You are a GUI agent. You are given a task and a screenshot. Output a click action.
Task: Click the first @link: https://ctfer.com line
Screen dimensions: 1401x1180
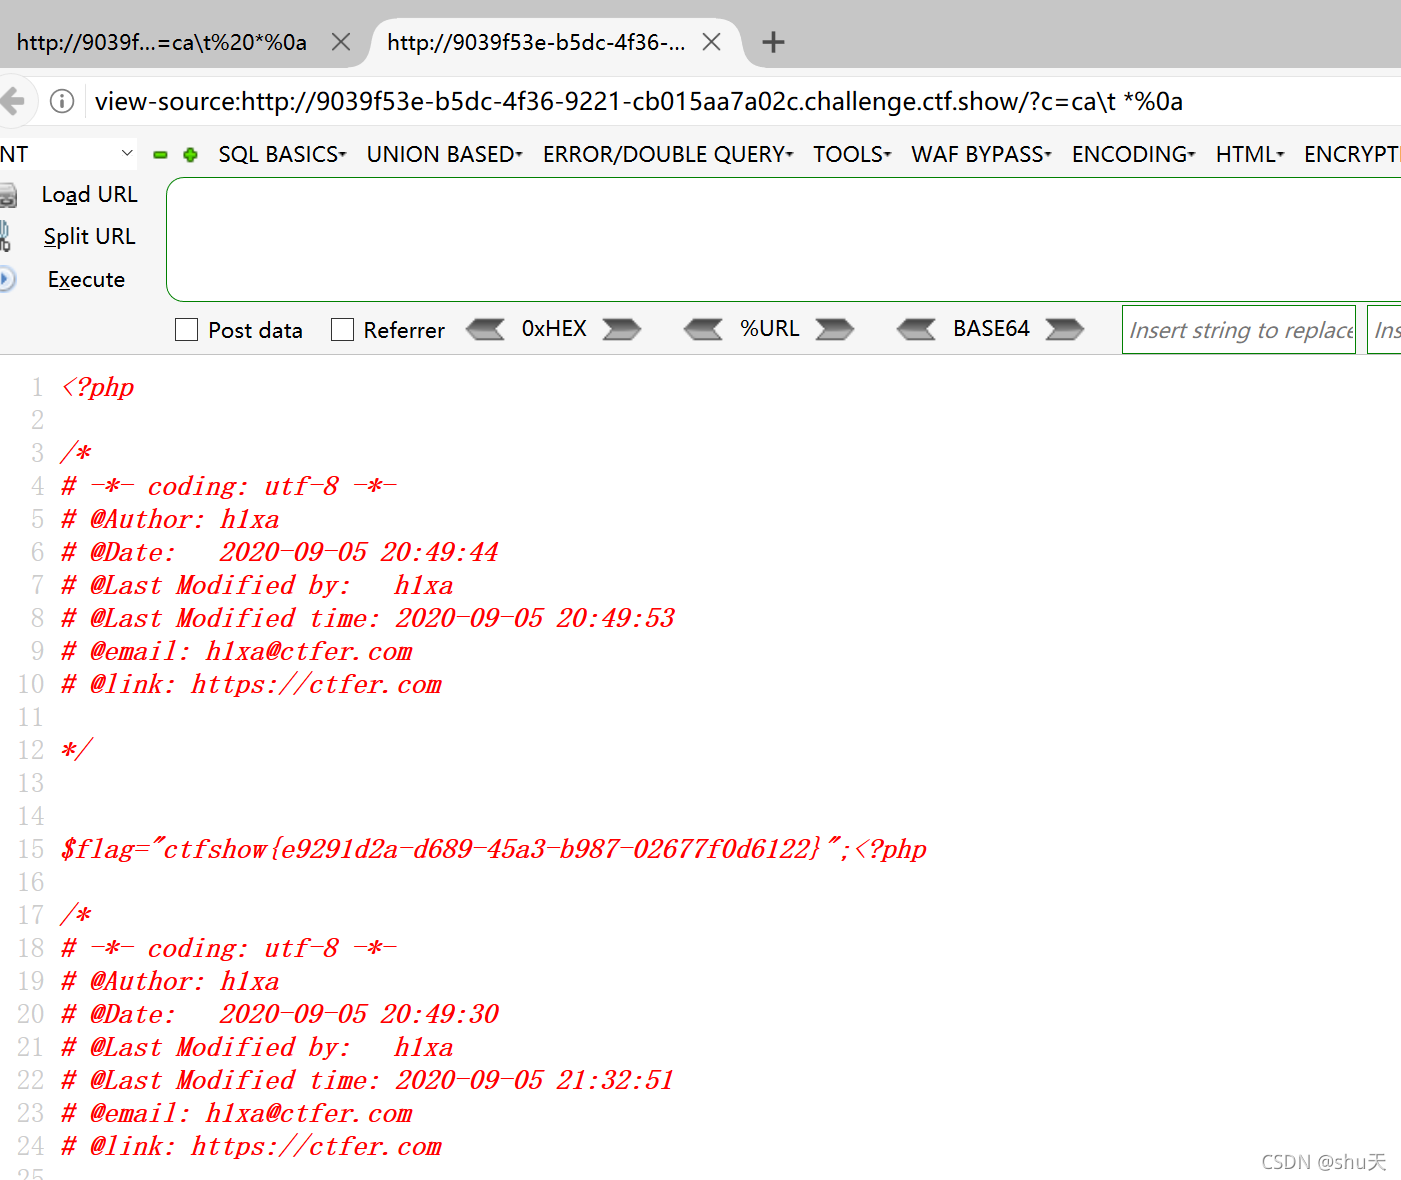(251, 684)
